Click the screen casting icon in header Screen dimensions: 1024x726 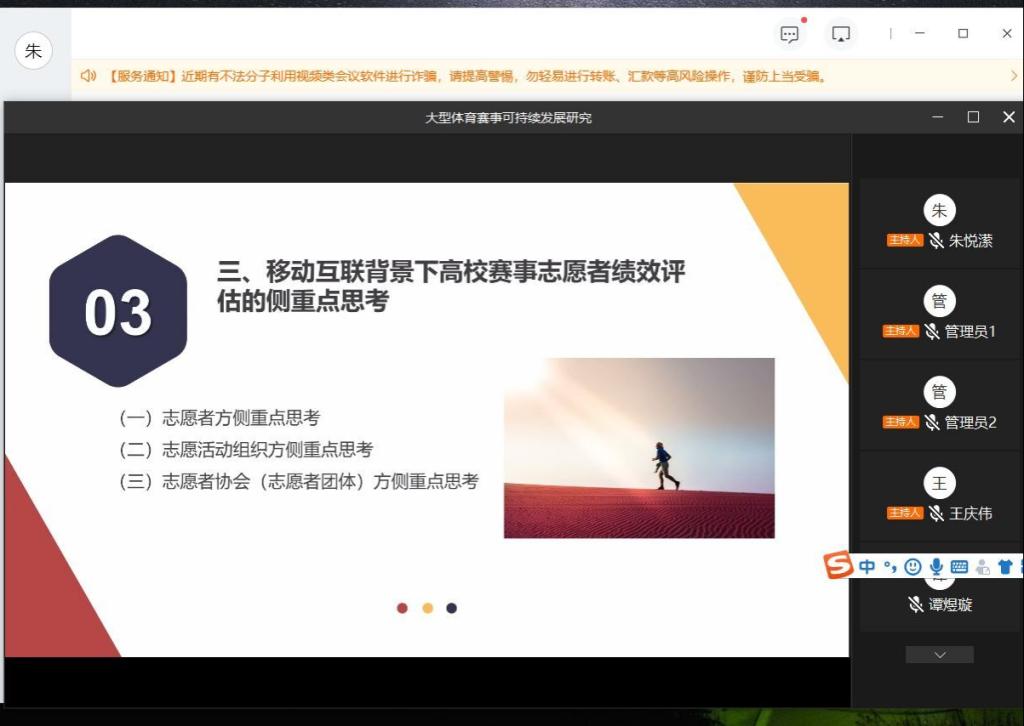point(840,34)
